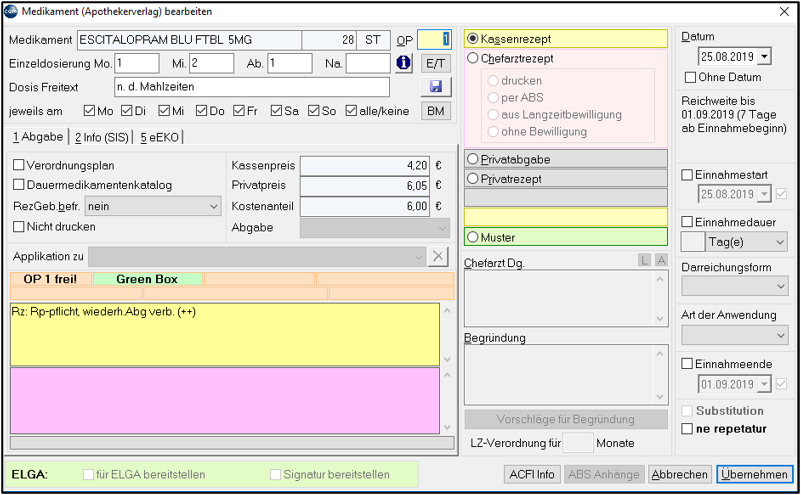The height and width of the screenshot is (495, 801).
Task: Toggle the alle/keine checkbox
Action: point(351,111)
